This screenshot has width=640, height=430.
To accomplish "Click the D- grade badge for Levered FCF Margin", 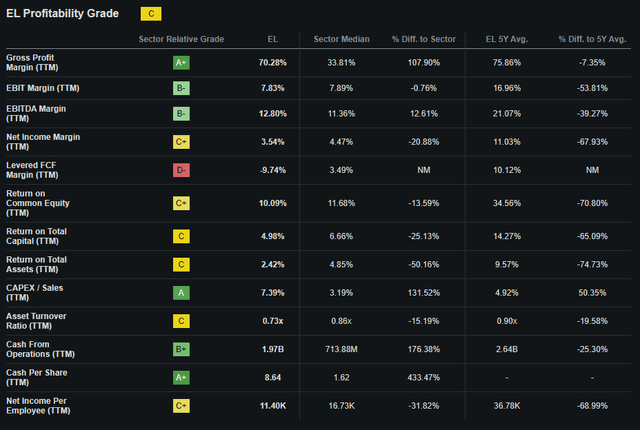I will click(x=181, y=170).
